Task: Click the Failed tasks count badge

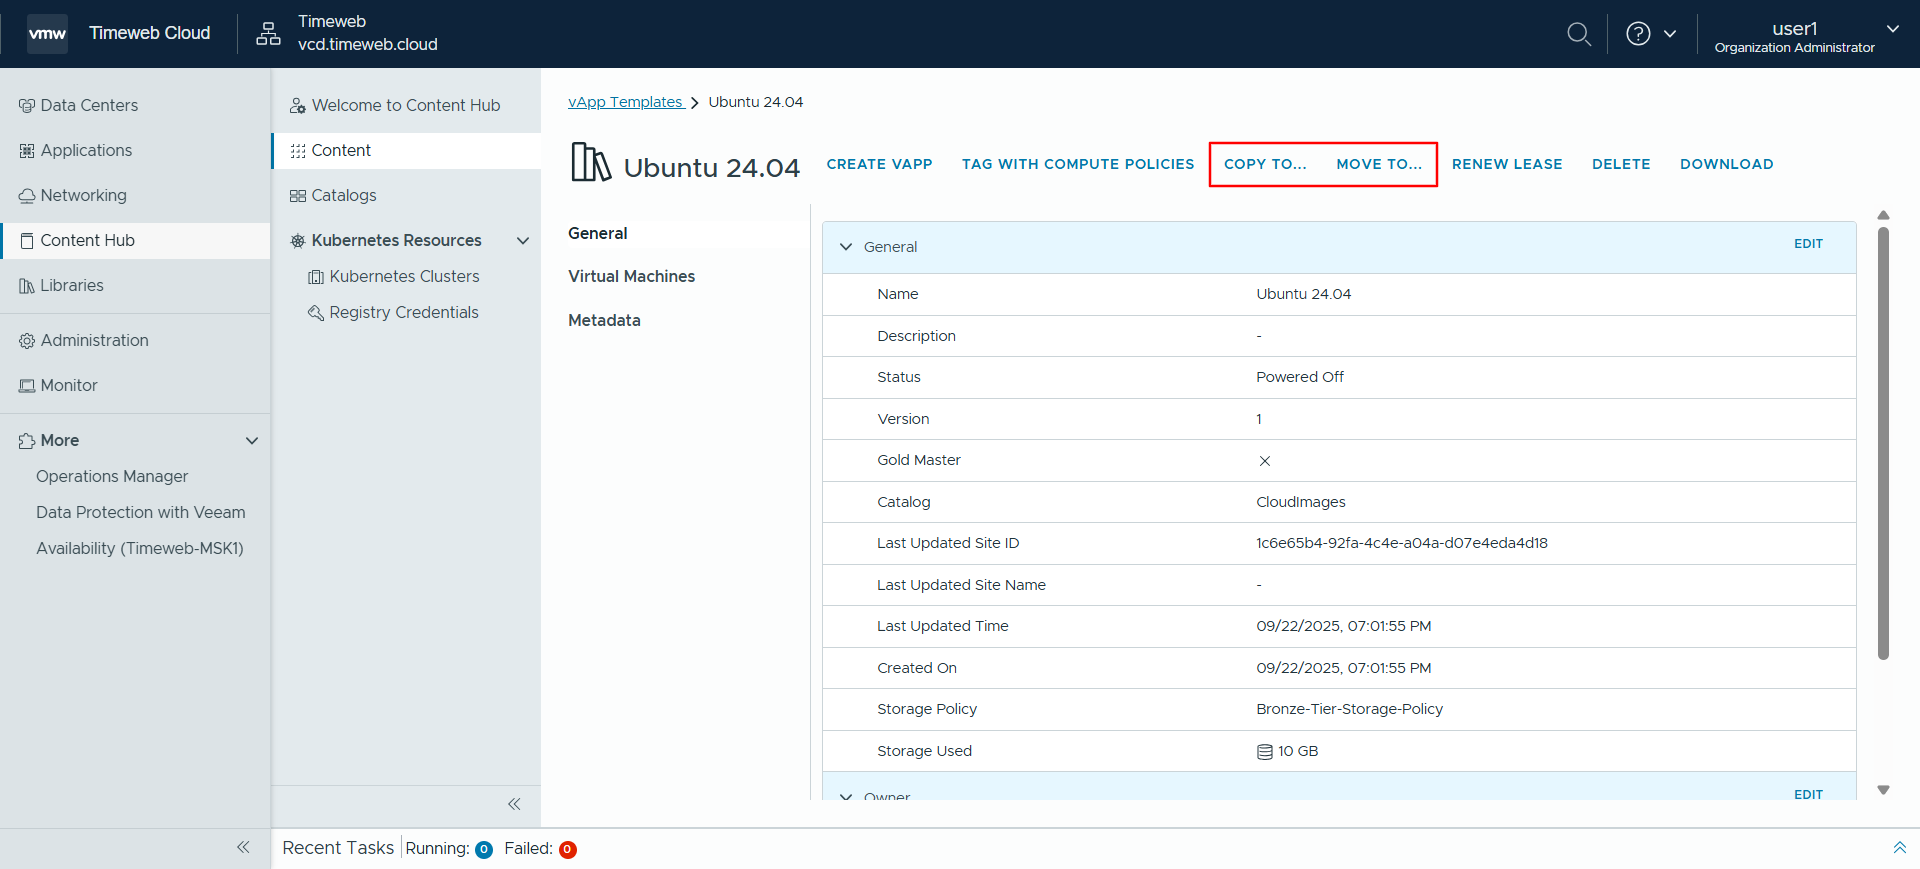Action: coord(567,850)
